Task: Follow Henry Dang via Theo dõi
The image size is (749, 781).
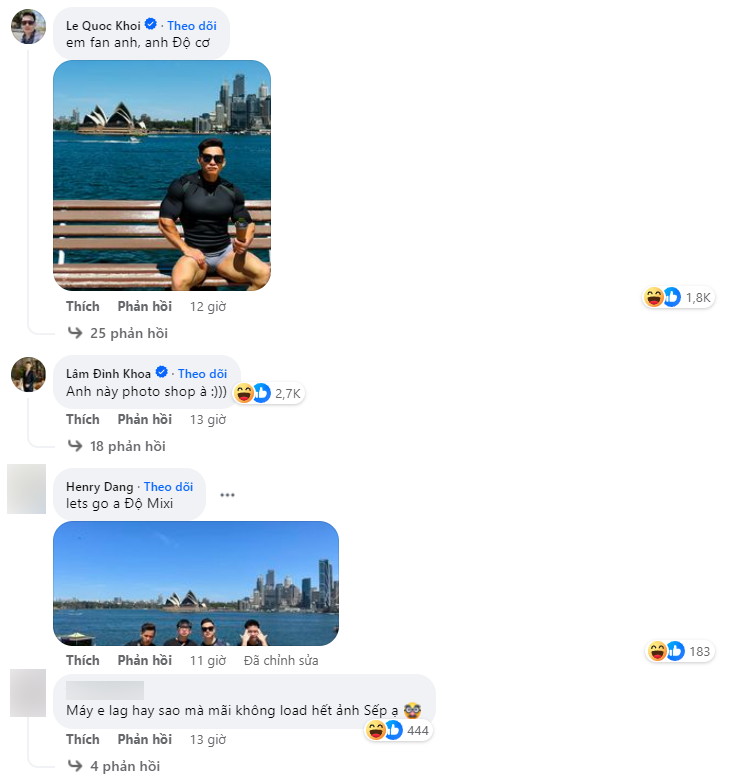Action: click(168, 487)
